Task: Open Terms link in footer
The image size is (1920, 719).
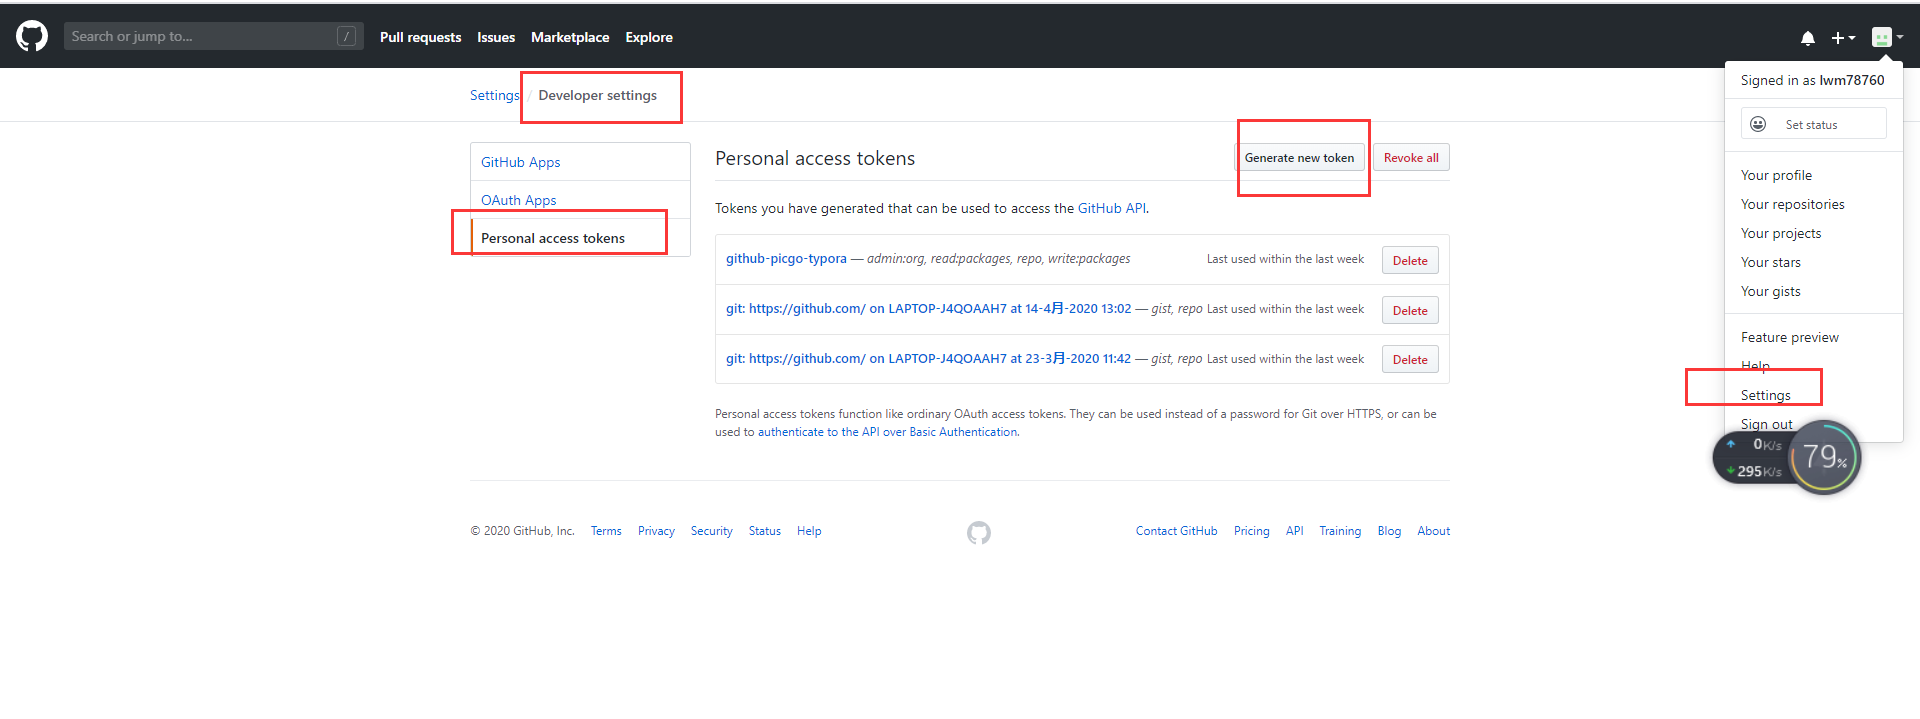Action: point(606,531)
